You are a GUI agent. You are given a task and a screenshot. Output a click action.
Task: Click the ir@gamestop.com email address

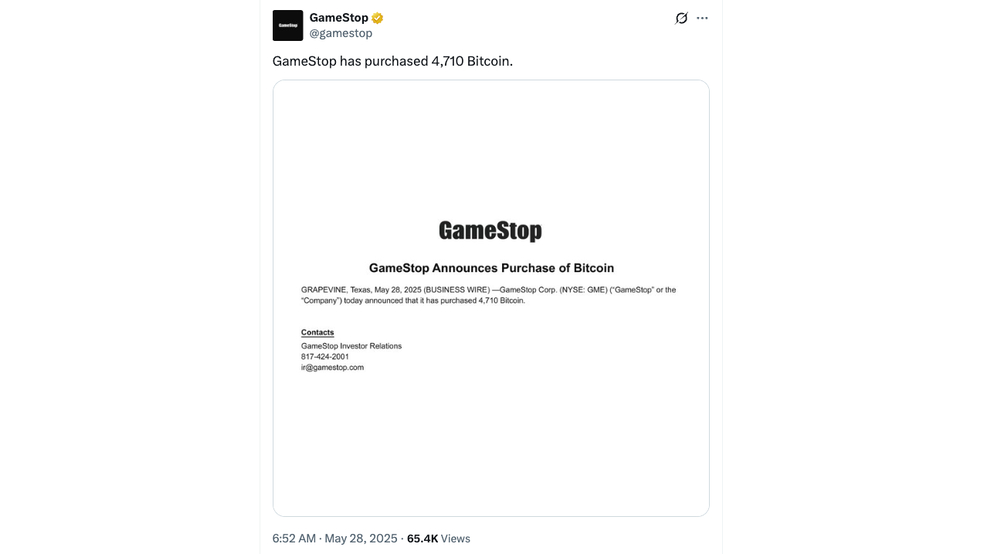click(333, 367)
